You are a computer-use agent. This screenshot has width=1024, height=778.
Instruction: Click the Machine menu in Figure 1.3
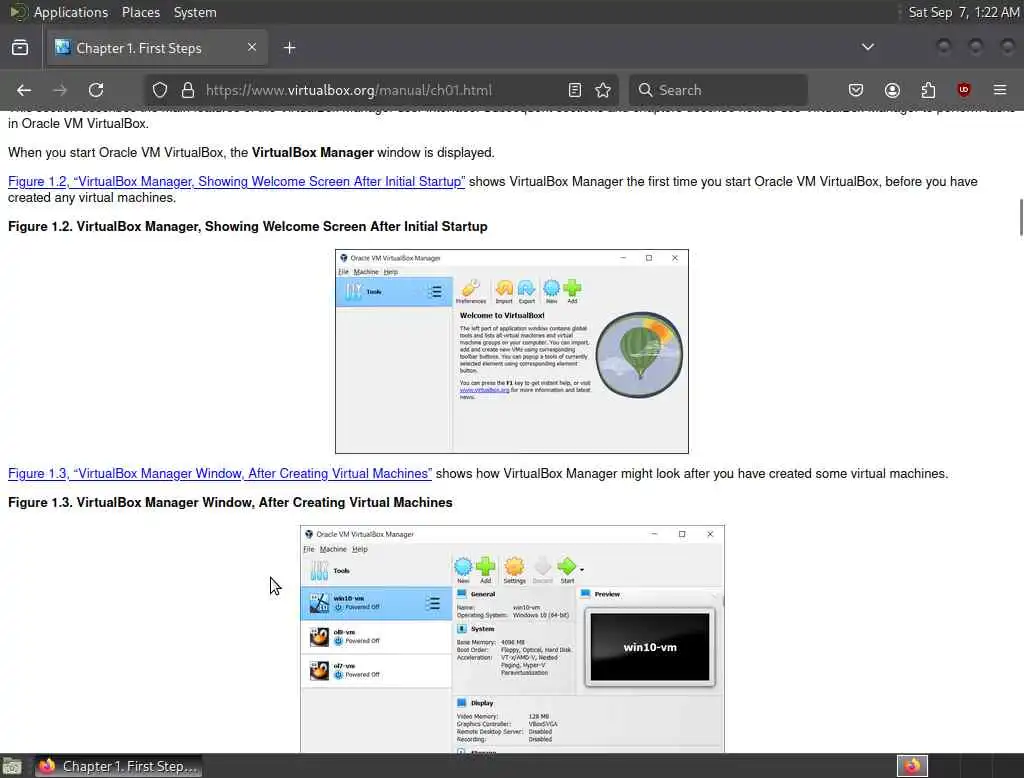coord(333,549)
